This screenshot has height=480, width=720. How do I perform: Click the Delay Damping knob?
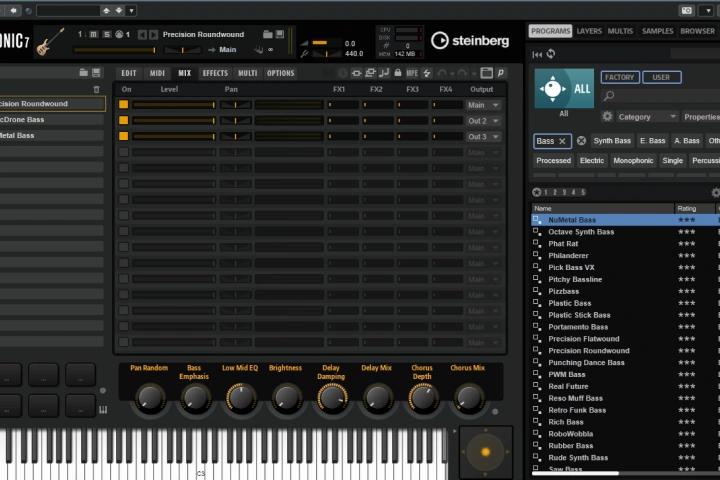pyautogui.click(x=332, y=398)
